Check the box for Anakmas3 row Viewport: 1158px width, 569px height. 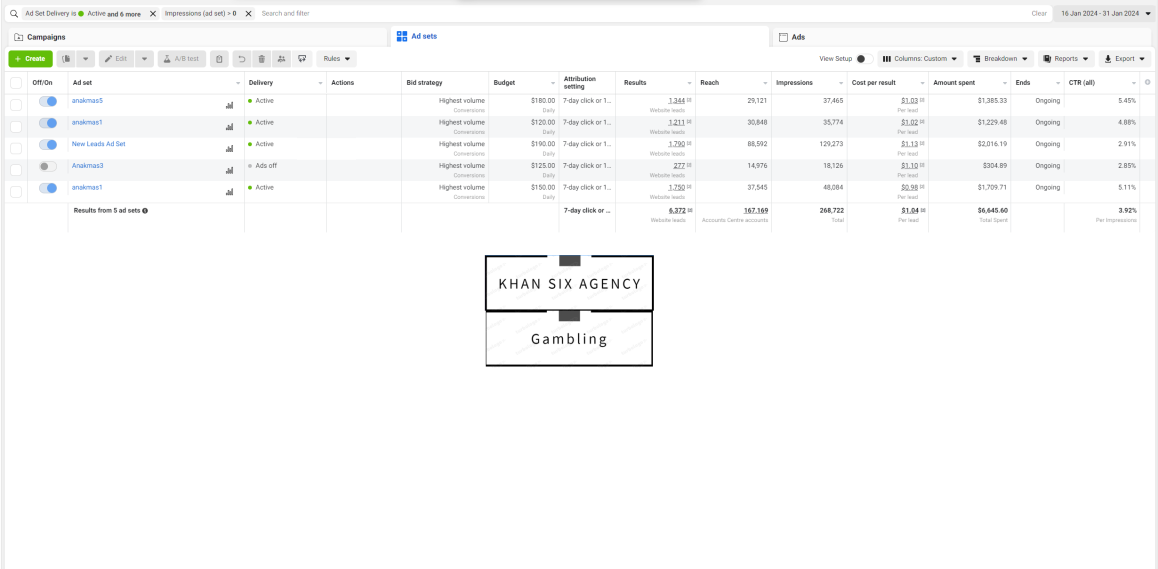pyautogui.click(x=16, y=170)
